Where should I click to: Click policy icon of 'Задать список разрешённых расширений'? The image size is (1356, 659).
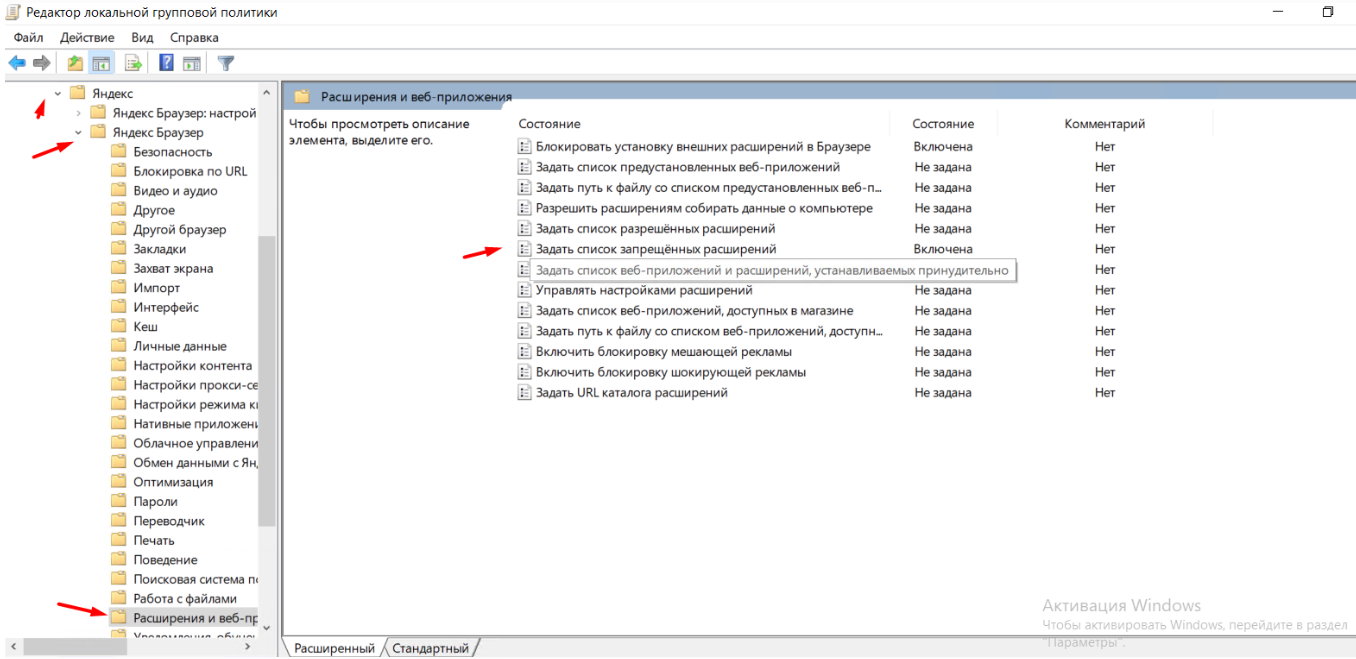(524, 229)
